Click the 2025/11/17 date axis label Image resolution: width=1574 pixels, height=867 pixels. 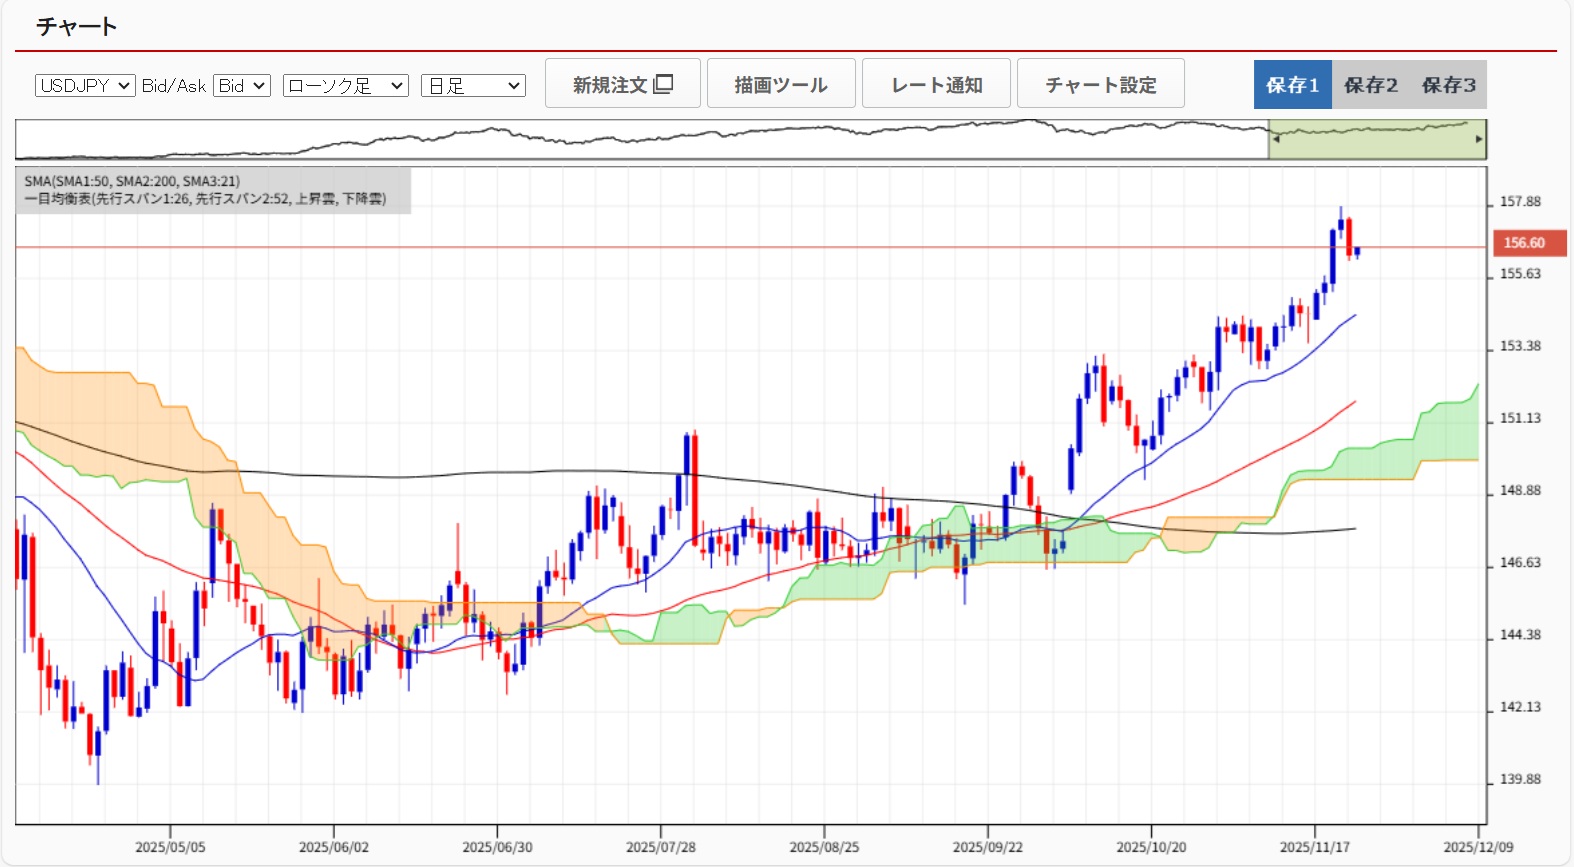1314,847
